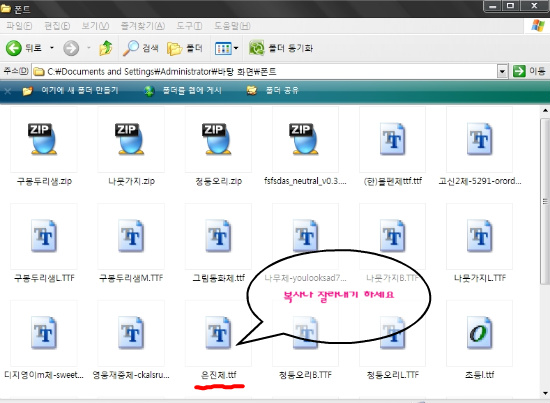Image resolution: width=550 pixels, height=403 pixels.
Task: Go up one folder level
Action: [x=106, y=48]
